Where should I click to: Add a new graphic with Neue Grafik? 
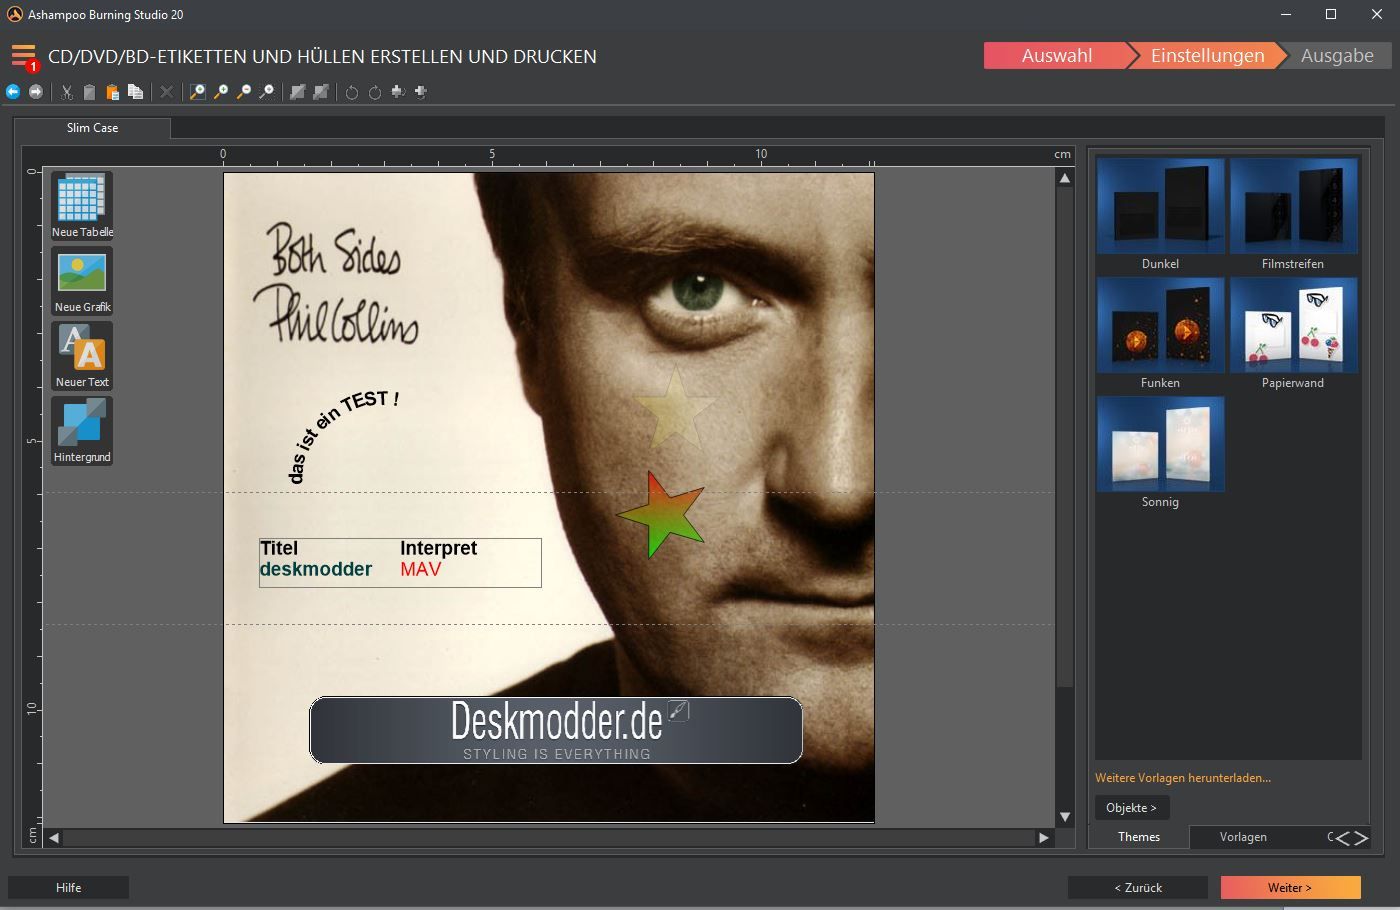(82, 281)
